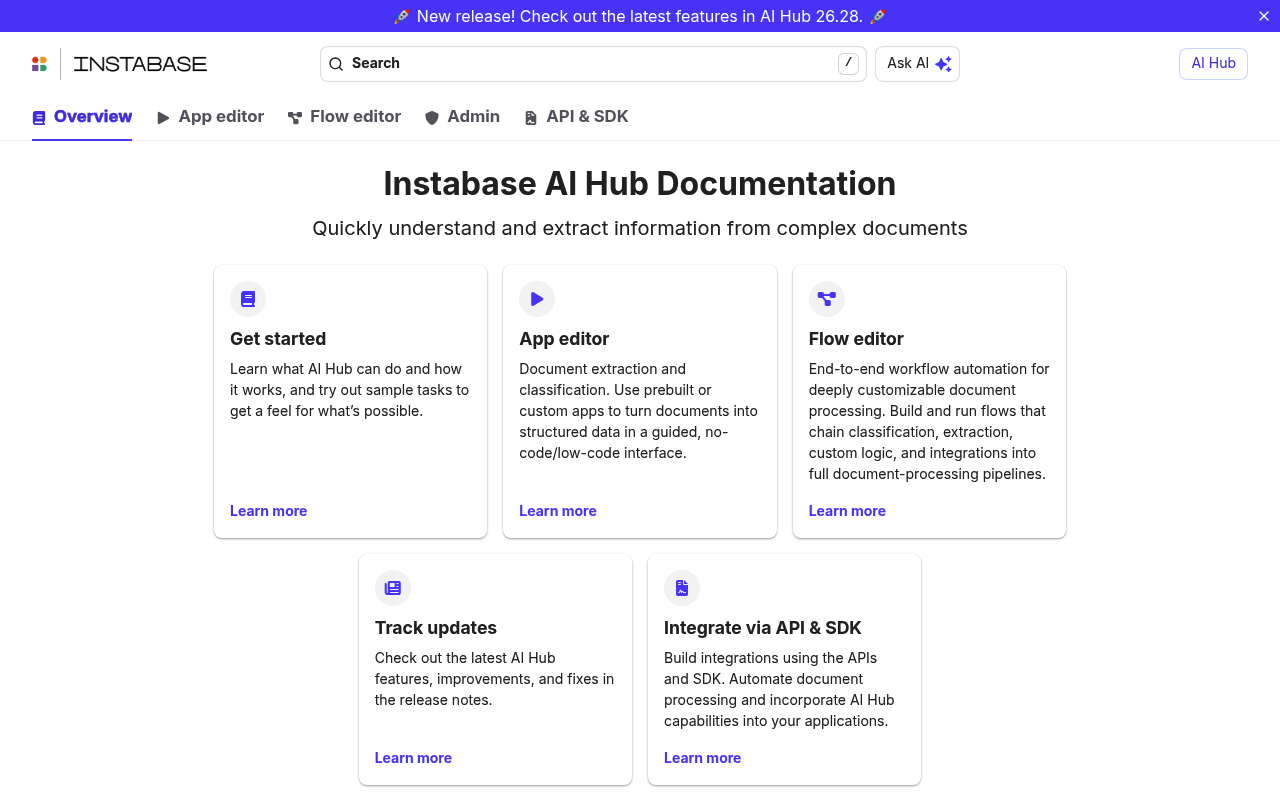The width and height of the screenshot is (1280, 800).
Task: Click the magnifier icon in Search
Action: tap(336, 64)
